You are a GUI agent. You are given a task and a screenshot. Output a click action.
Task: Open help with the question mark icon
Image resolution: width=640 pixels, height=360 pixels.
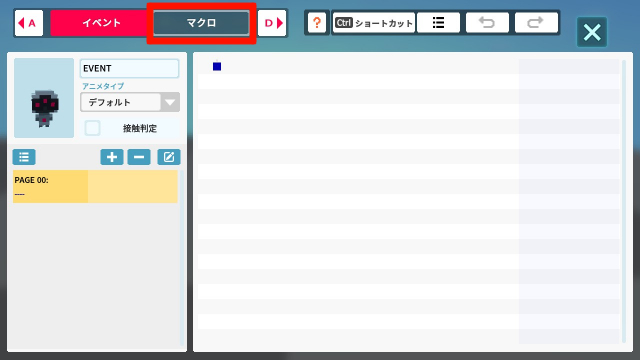[317, 22]
